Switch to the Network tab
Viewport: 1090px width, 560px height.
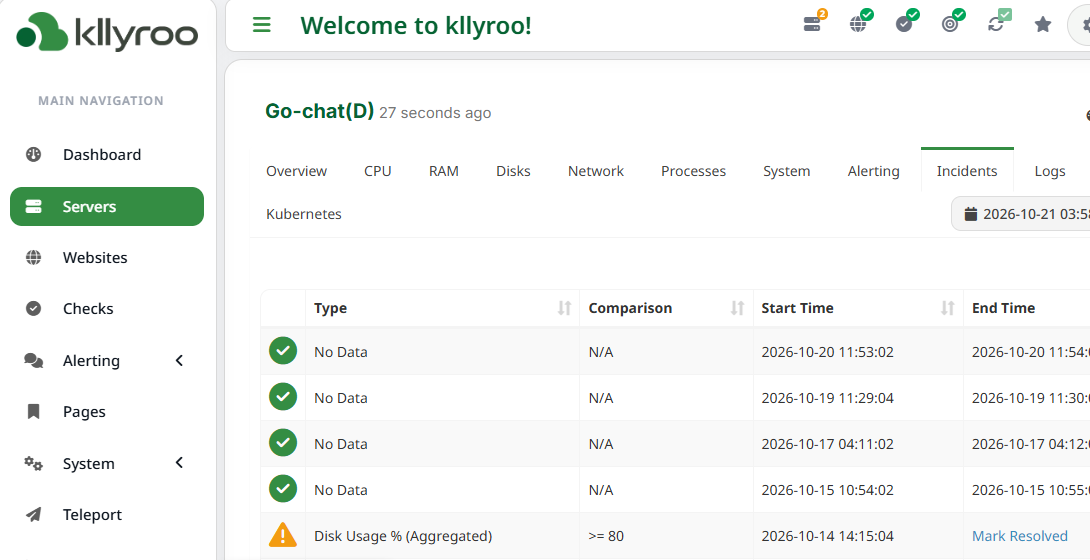coord(596,171)
